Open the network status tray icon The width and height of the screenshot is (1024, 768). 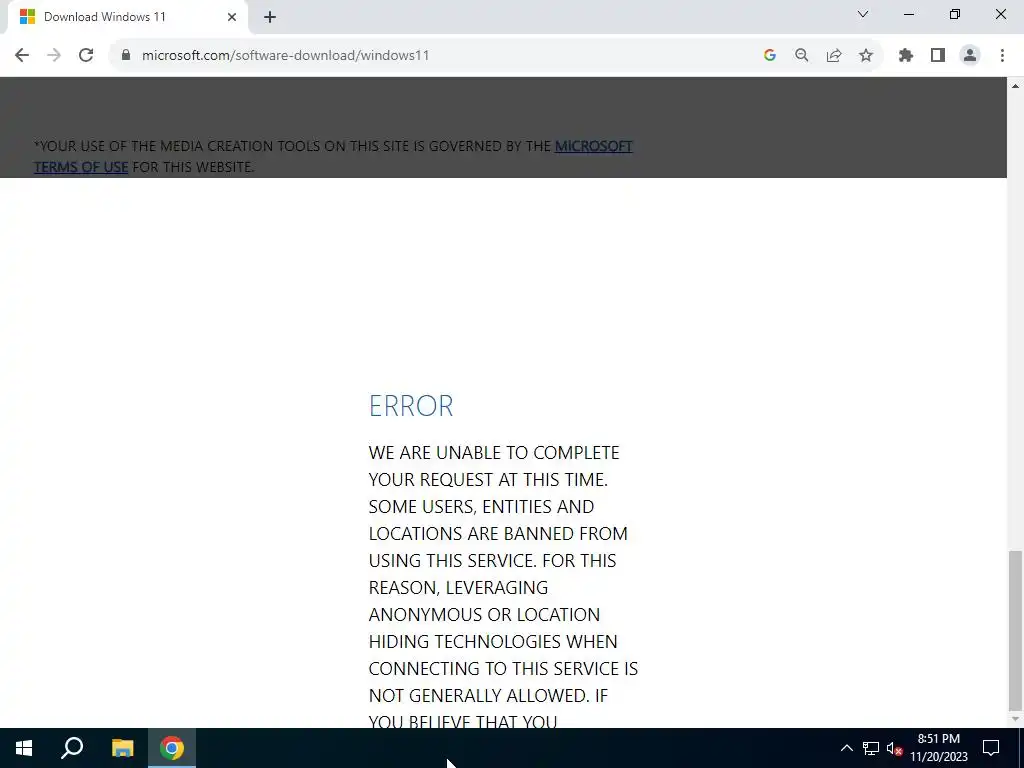click(871, 748)
